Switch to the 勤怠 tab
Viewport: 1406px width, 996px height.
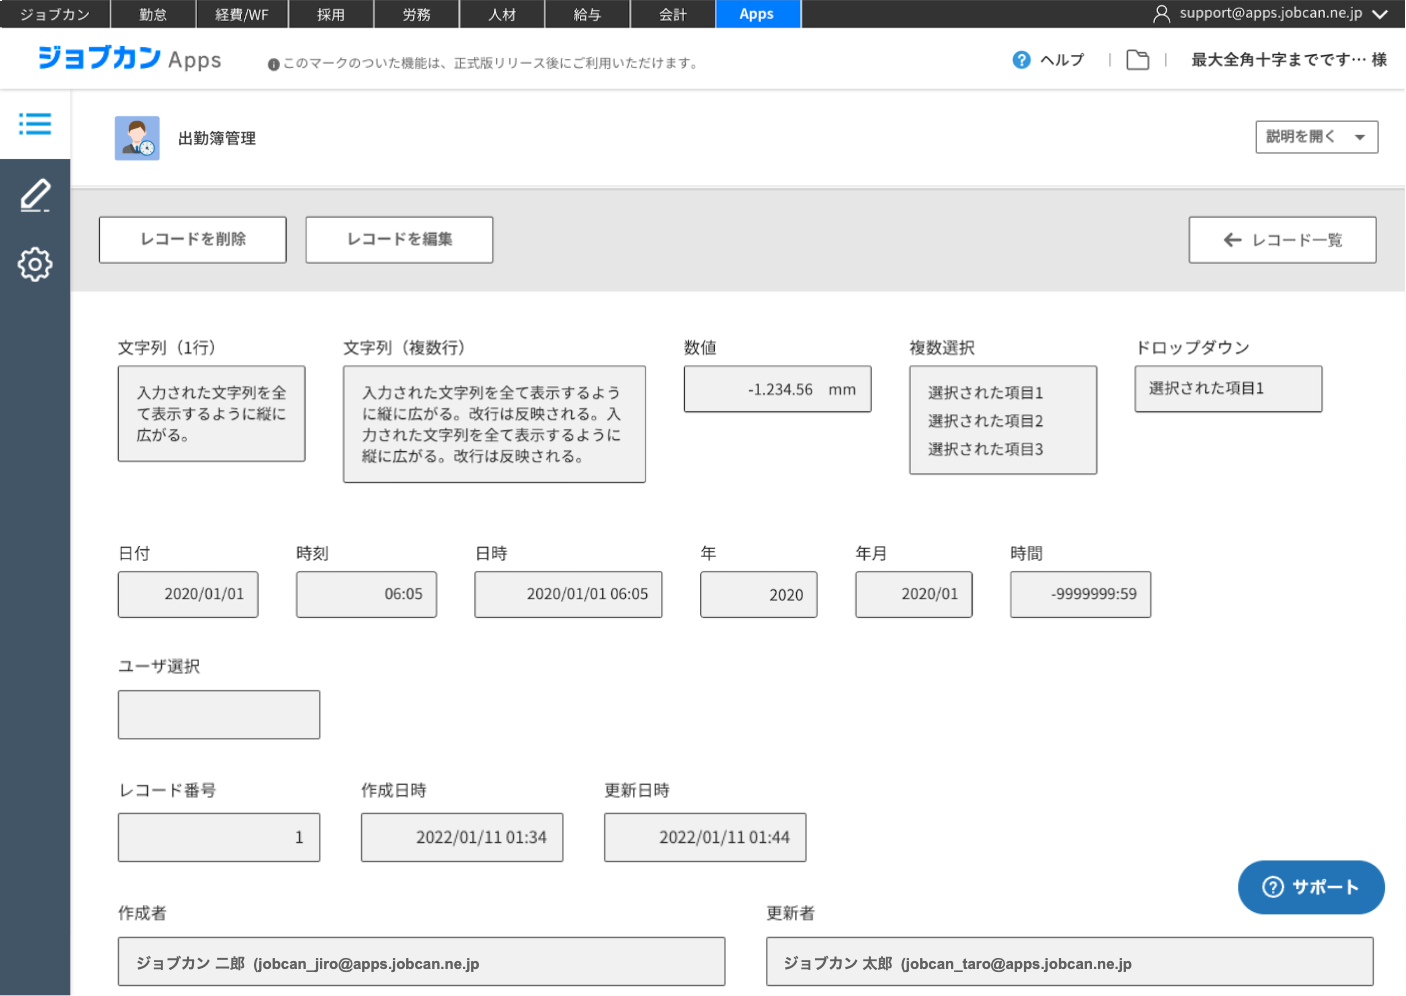(153, 14)
